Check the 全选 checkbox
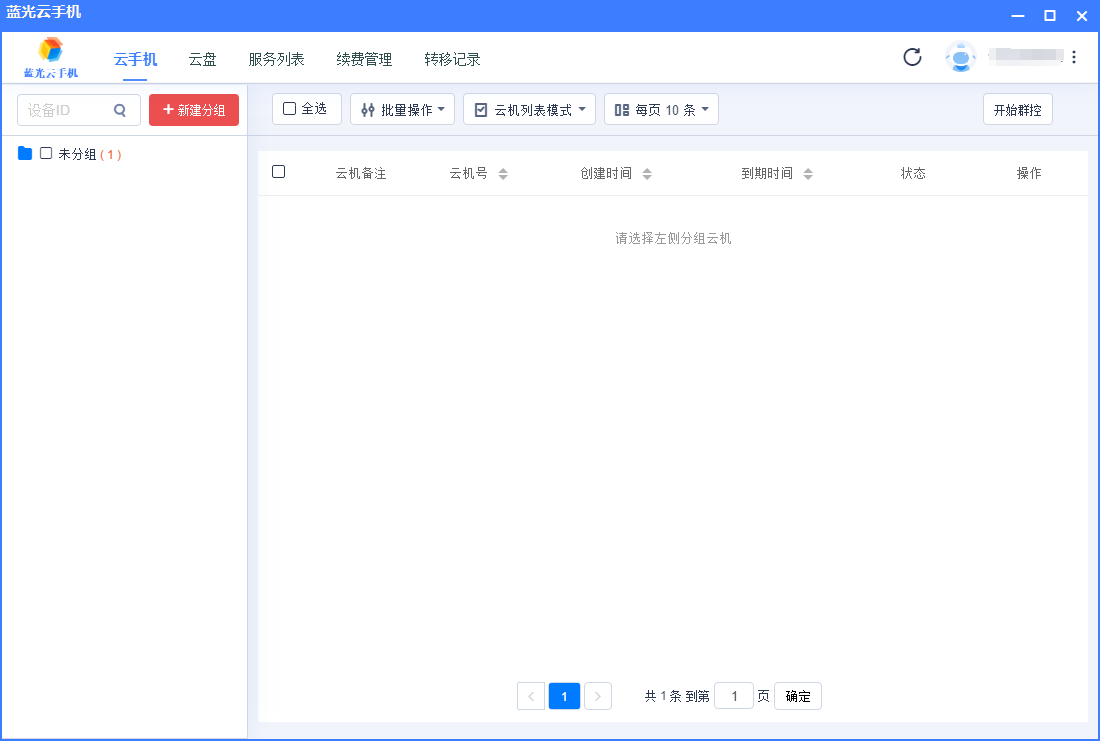The image size is (1100, 741). tap(290, 109)
